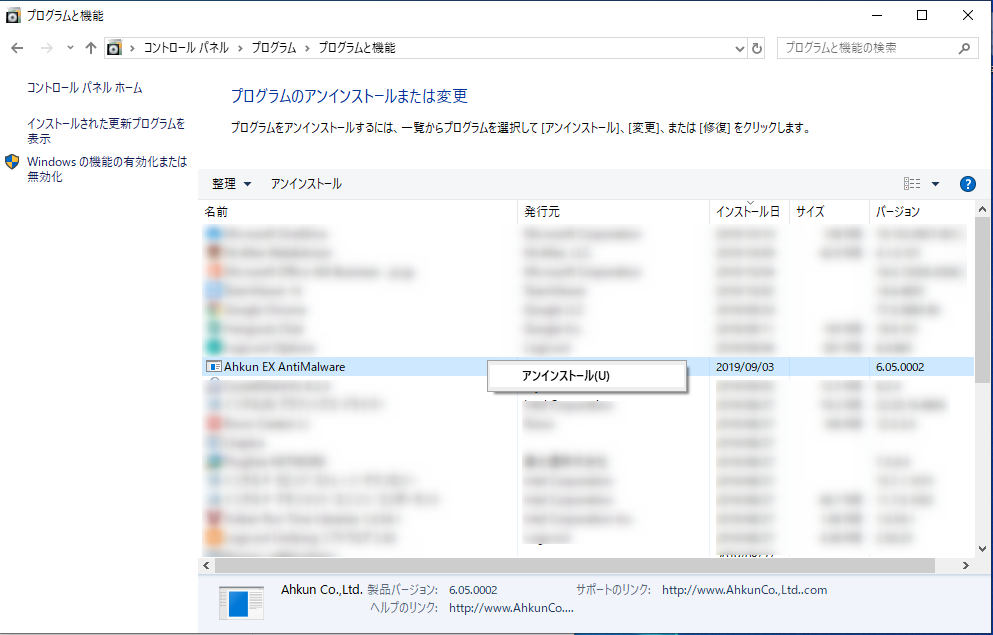Screen dimensions: 993x635
Task: Click Ahkun Co.,Ltd. publisher text
Action: pyautogui.click(x=322, y=589)
